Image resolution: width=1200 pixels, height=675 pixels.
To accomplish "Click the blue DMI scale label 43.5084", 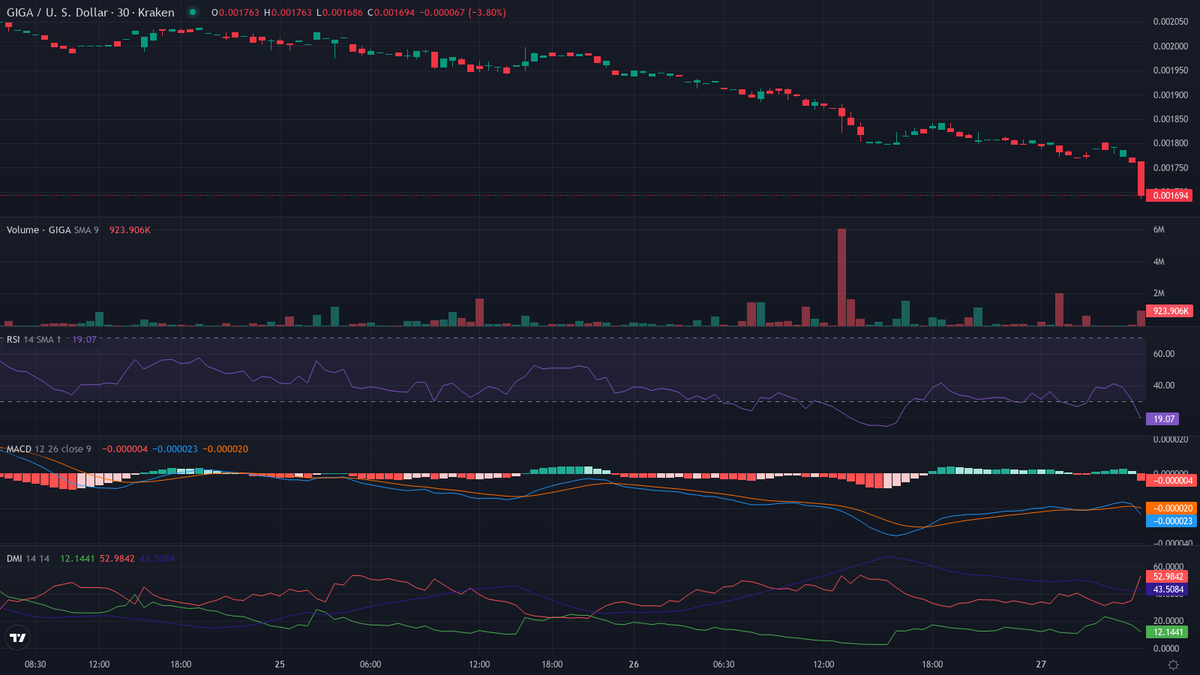I will pos(1166,589).
